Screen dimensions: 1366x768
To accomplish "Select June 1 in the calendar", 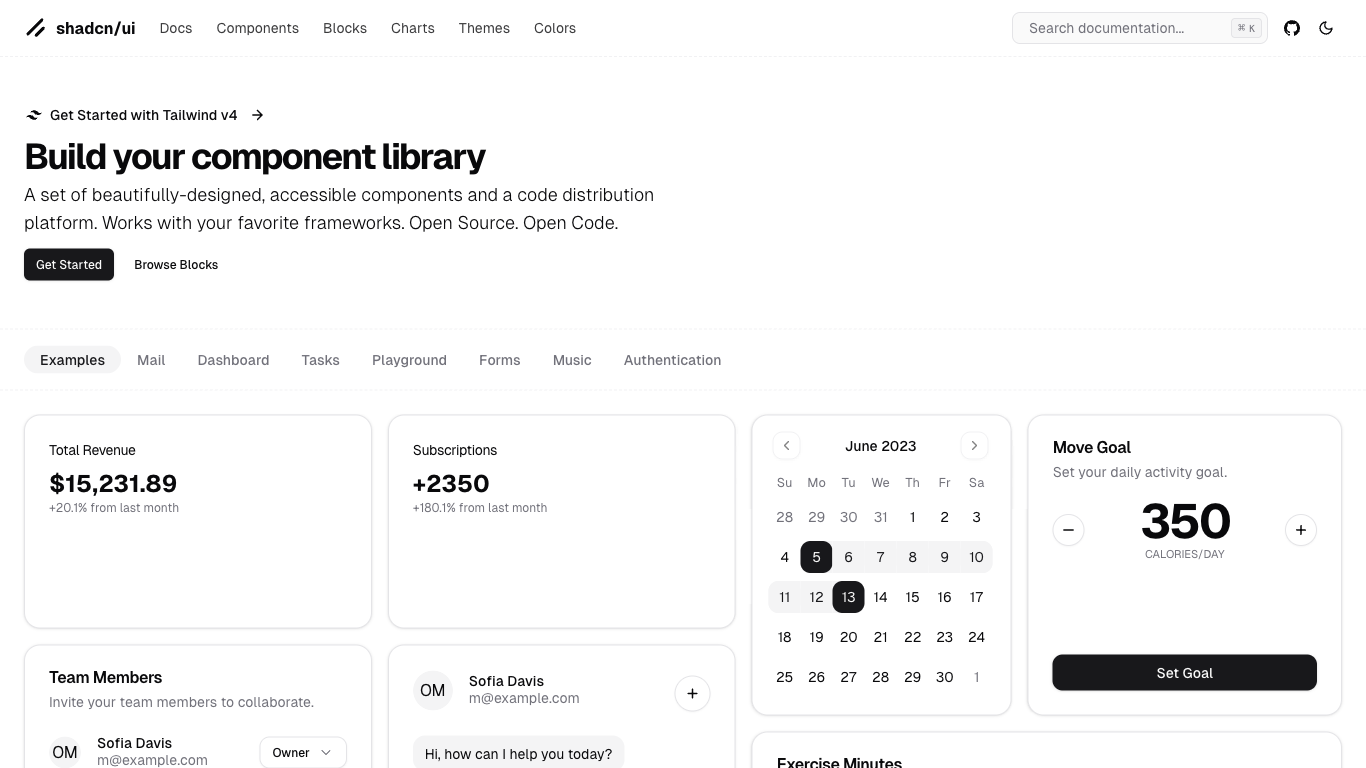I will point(912,517).
